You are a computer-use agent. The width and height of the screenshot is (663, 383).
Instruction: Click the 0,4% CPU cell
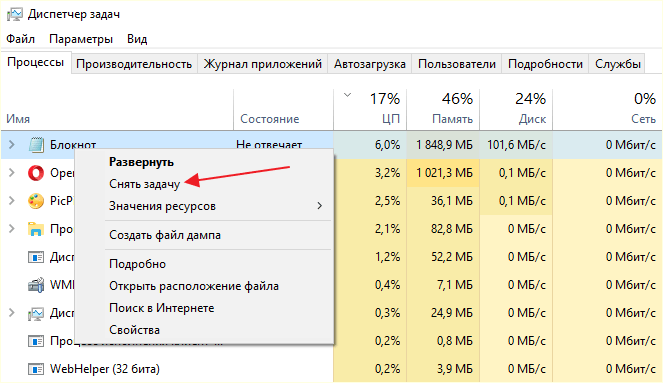pyautogui.click(x=370, y=285)
